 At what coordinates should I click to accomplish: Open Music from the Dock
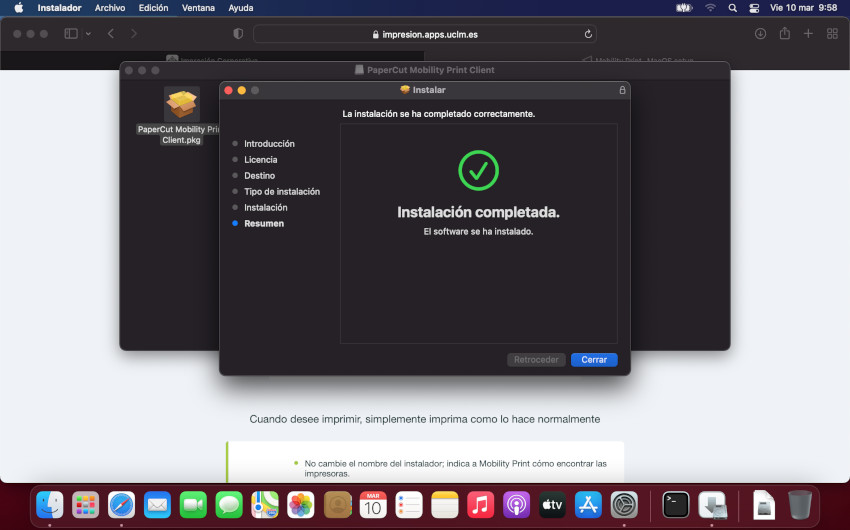click(x=480, y=505)
